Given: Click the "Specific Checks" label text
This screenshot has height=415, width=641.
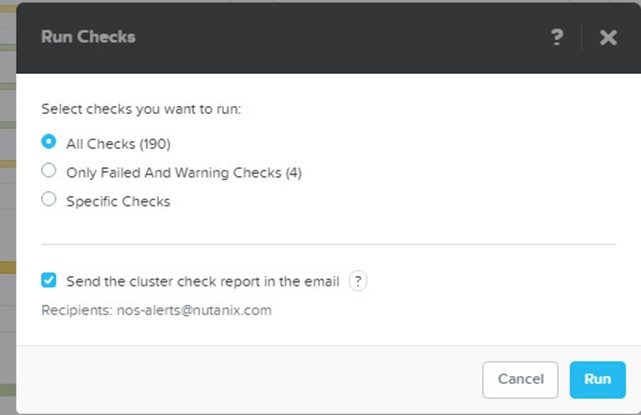Looking at the screenshot, I should click(119, 201).
